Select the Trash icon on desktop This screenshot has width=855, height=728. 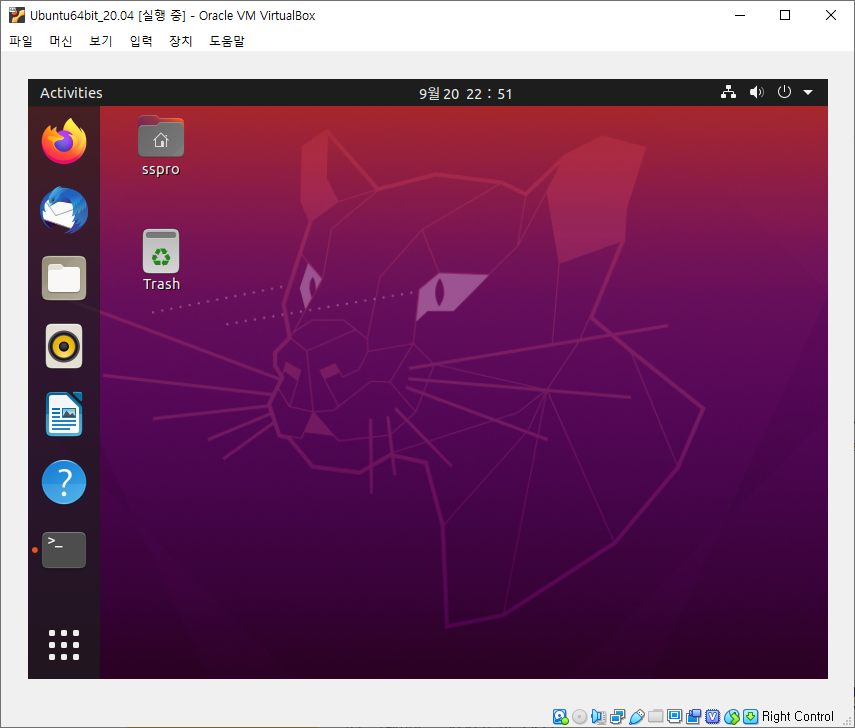[161, 260]
